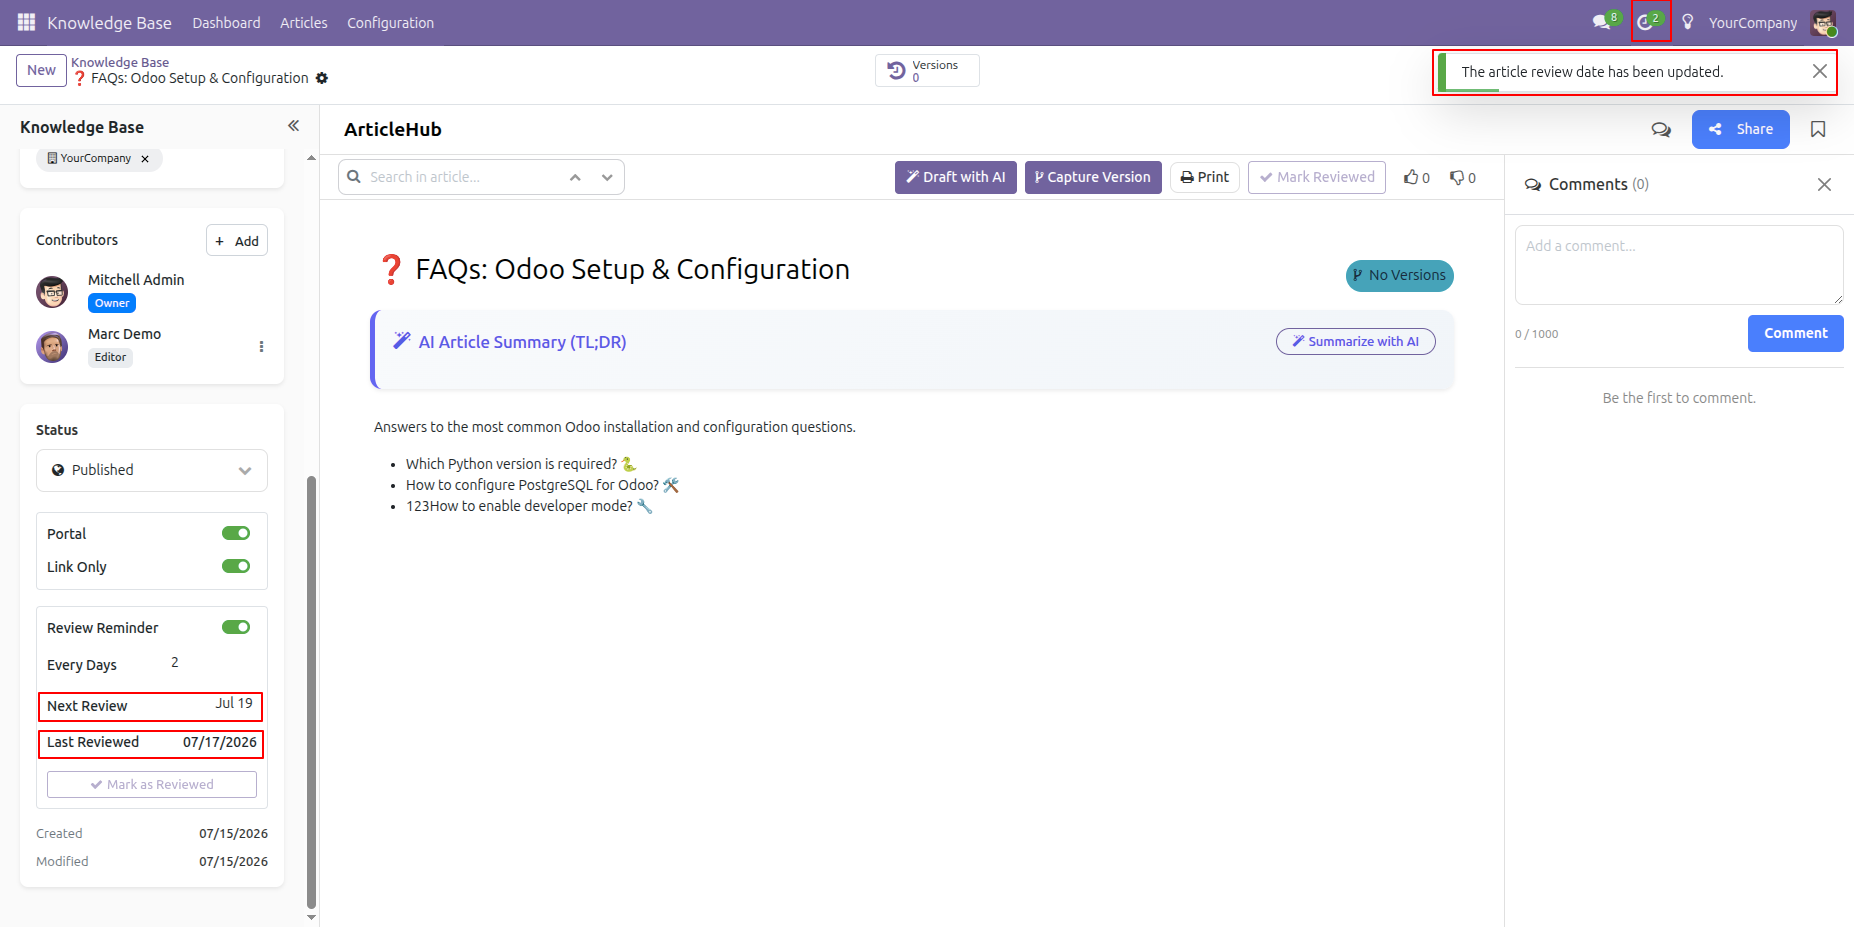The image size is (1854, 927).
Task: Open the Articles menu
Action: coord(304,22)
